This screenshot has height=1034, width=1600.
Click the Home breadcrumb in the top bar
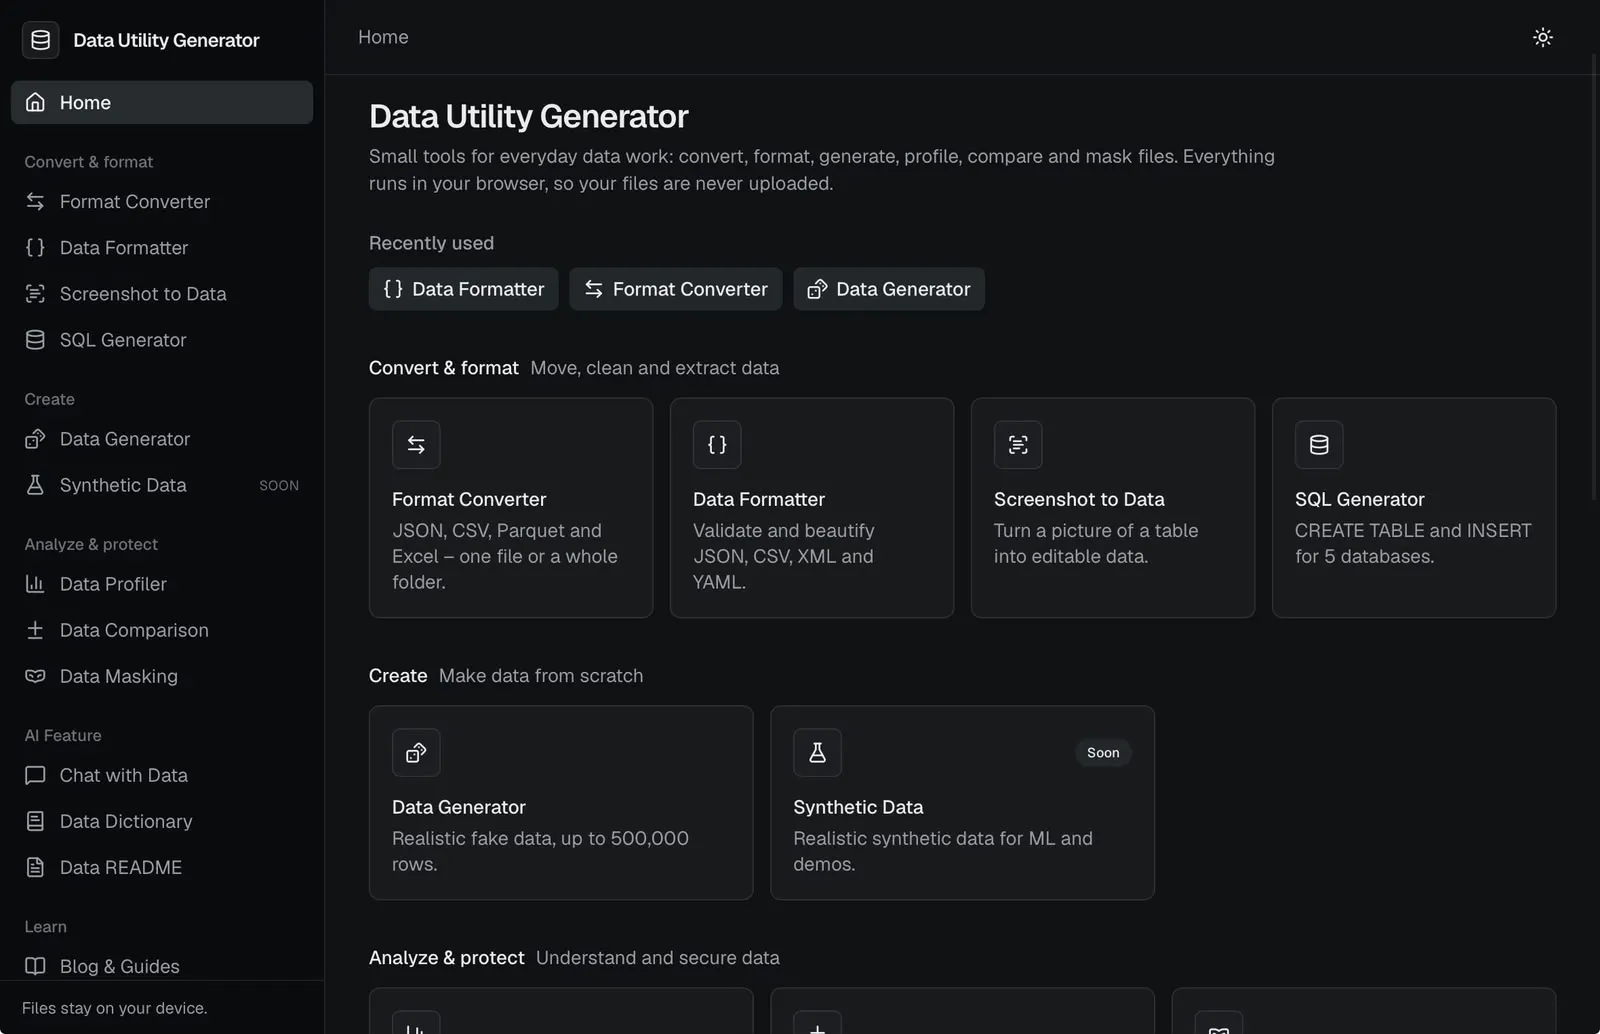click(383, 37)
